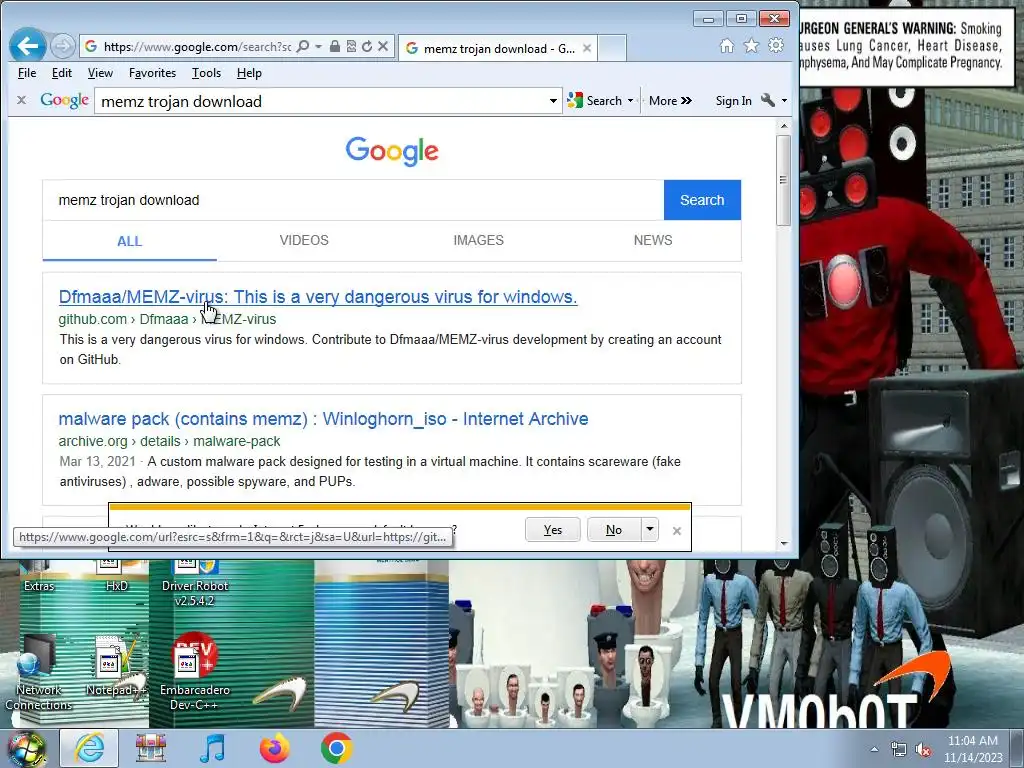Open the Home page icon
The width and height of the screenshot is (1024, 768).
click(727, 46)
